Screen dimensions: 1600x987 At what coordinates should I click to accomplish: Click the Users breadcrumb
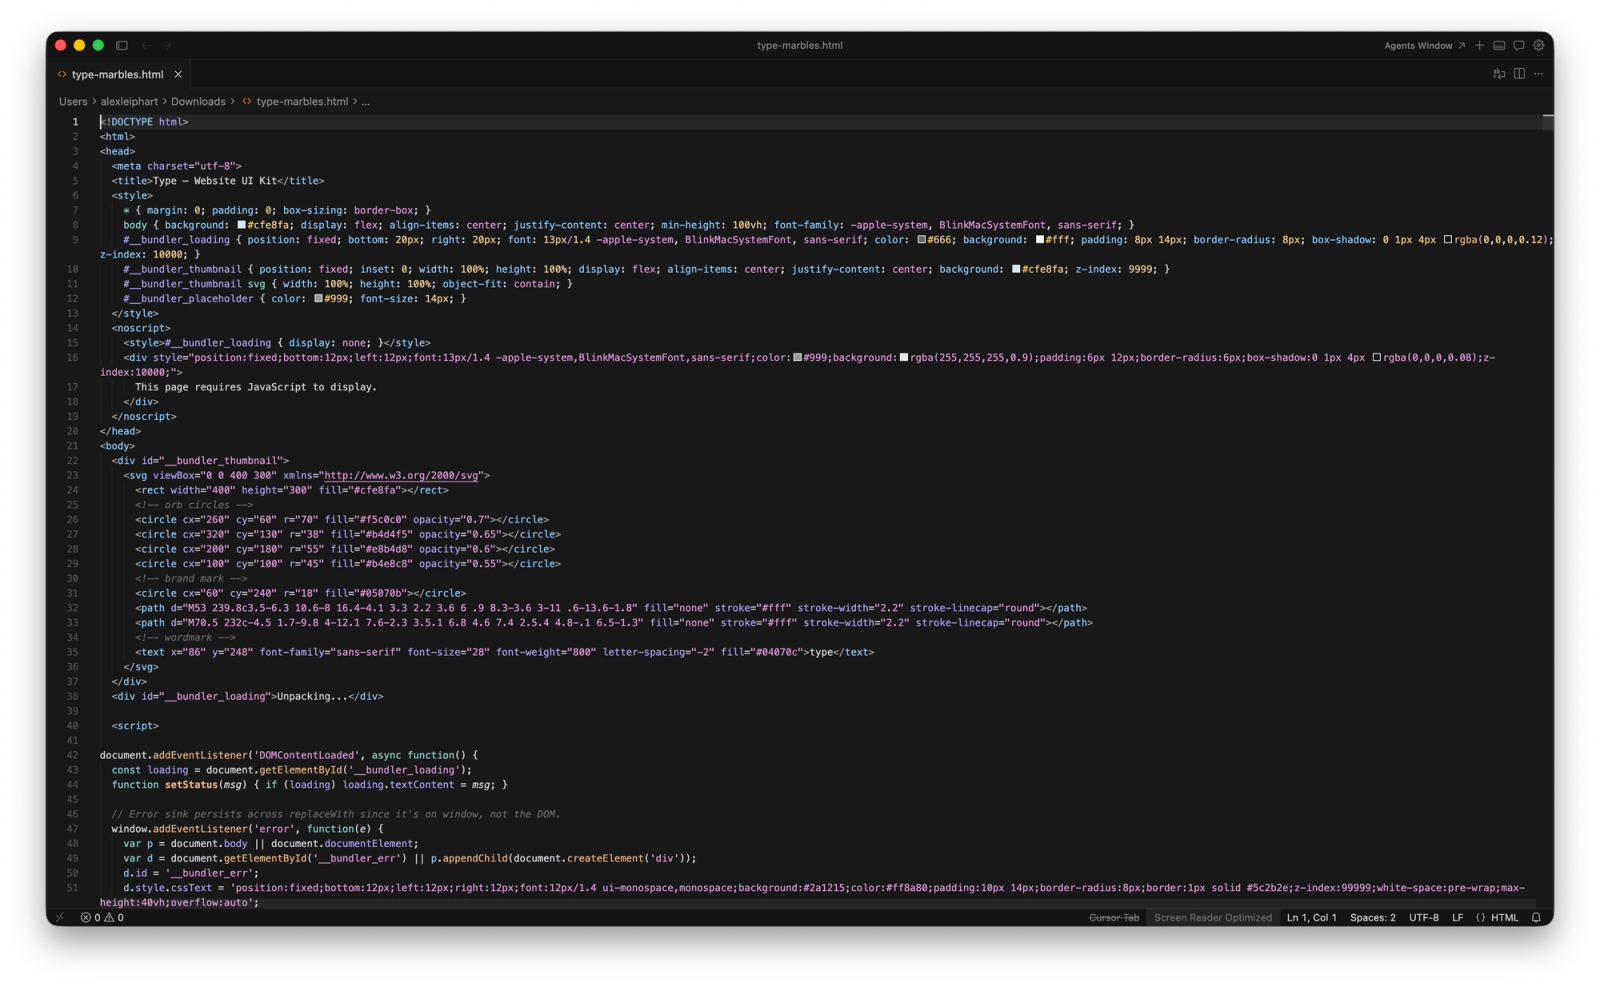(x=73, y=101)
